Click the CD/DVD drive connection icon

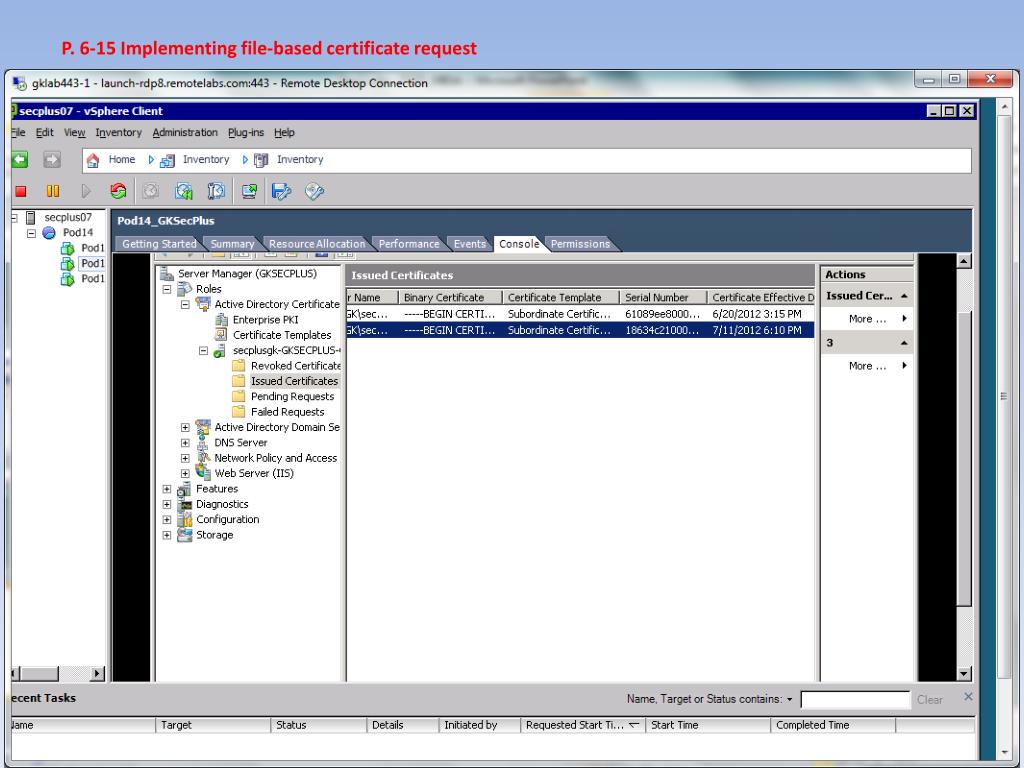pos(314,191)
